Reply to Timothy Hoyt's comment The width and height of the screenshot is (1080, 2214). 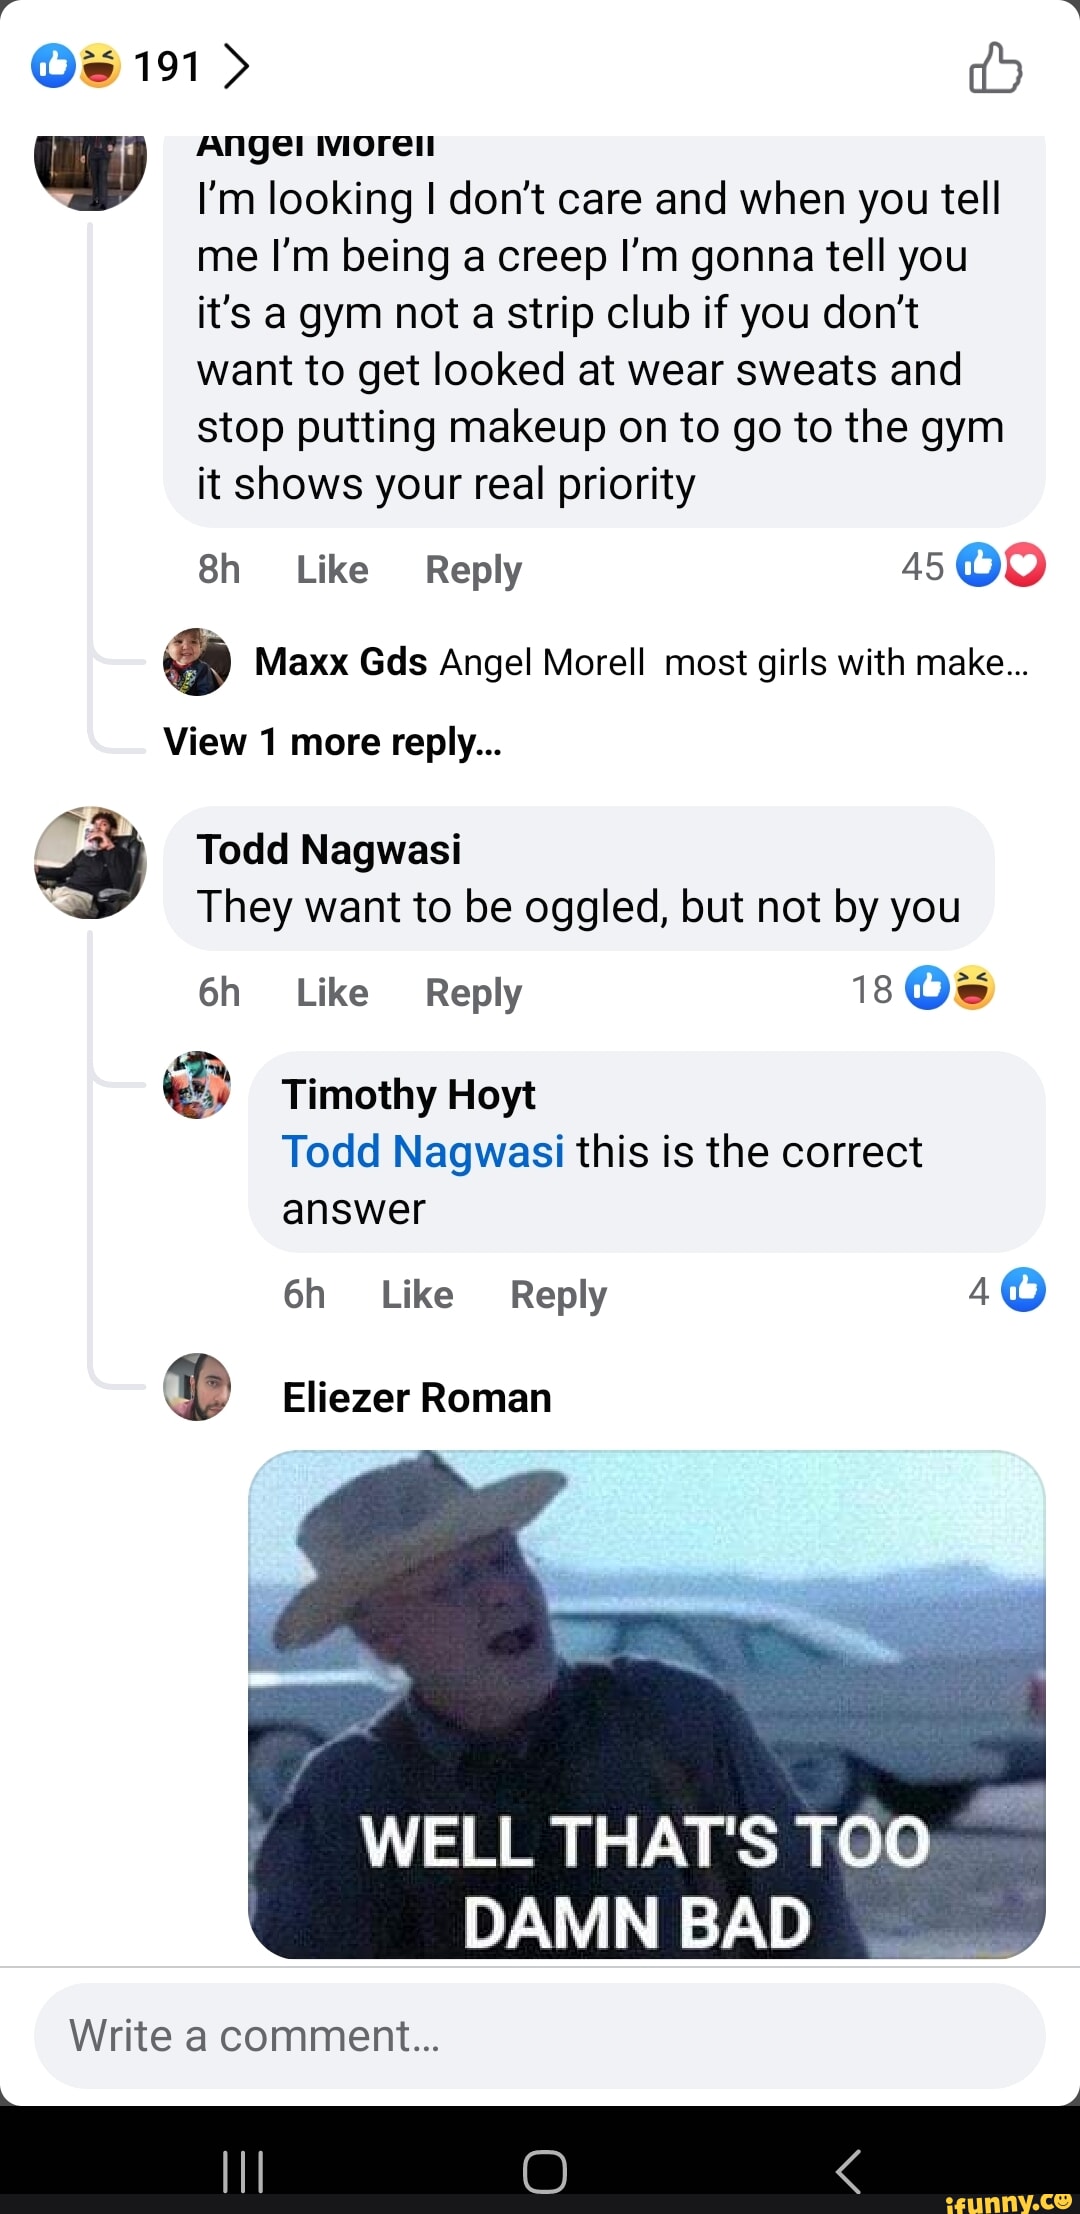coord(558,1295)
